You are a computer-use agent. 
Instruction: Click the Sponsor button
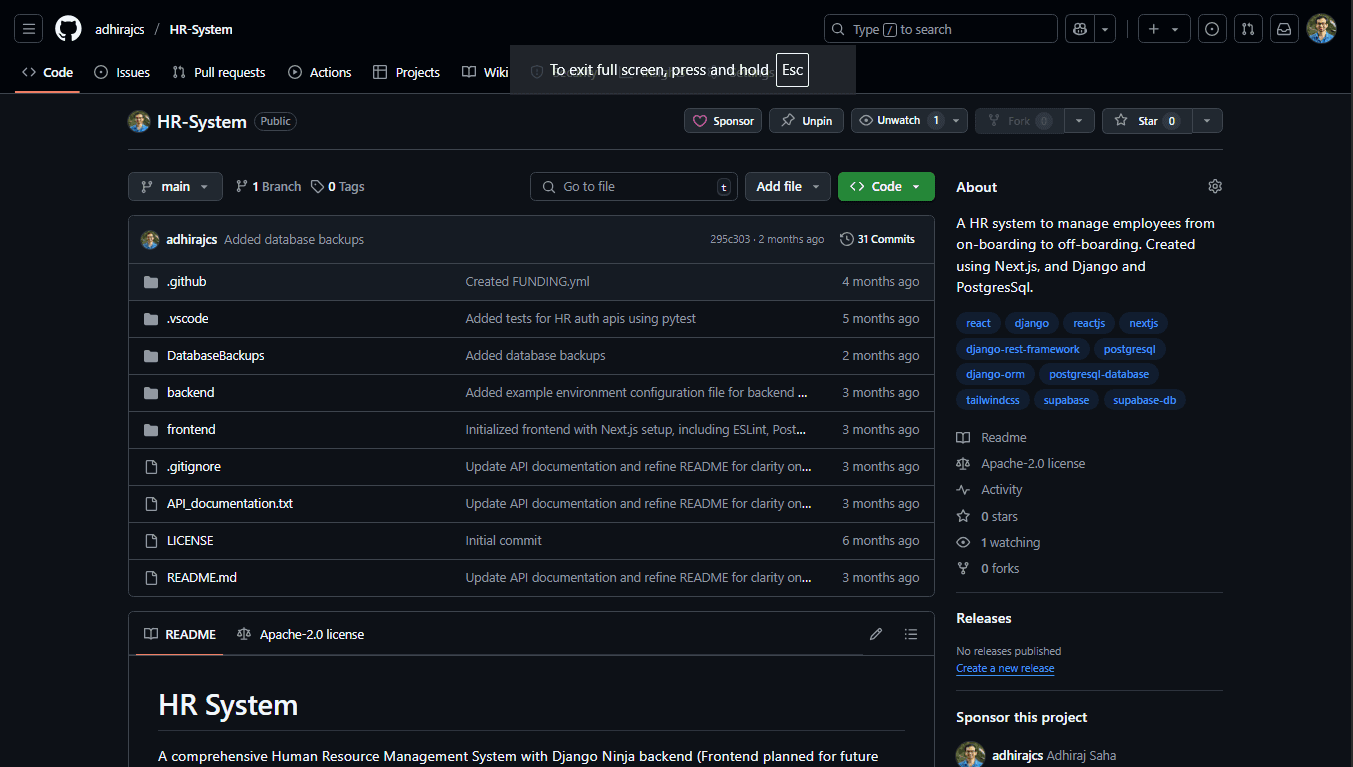coord(723,121)
